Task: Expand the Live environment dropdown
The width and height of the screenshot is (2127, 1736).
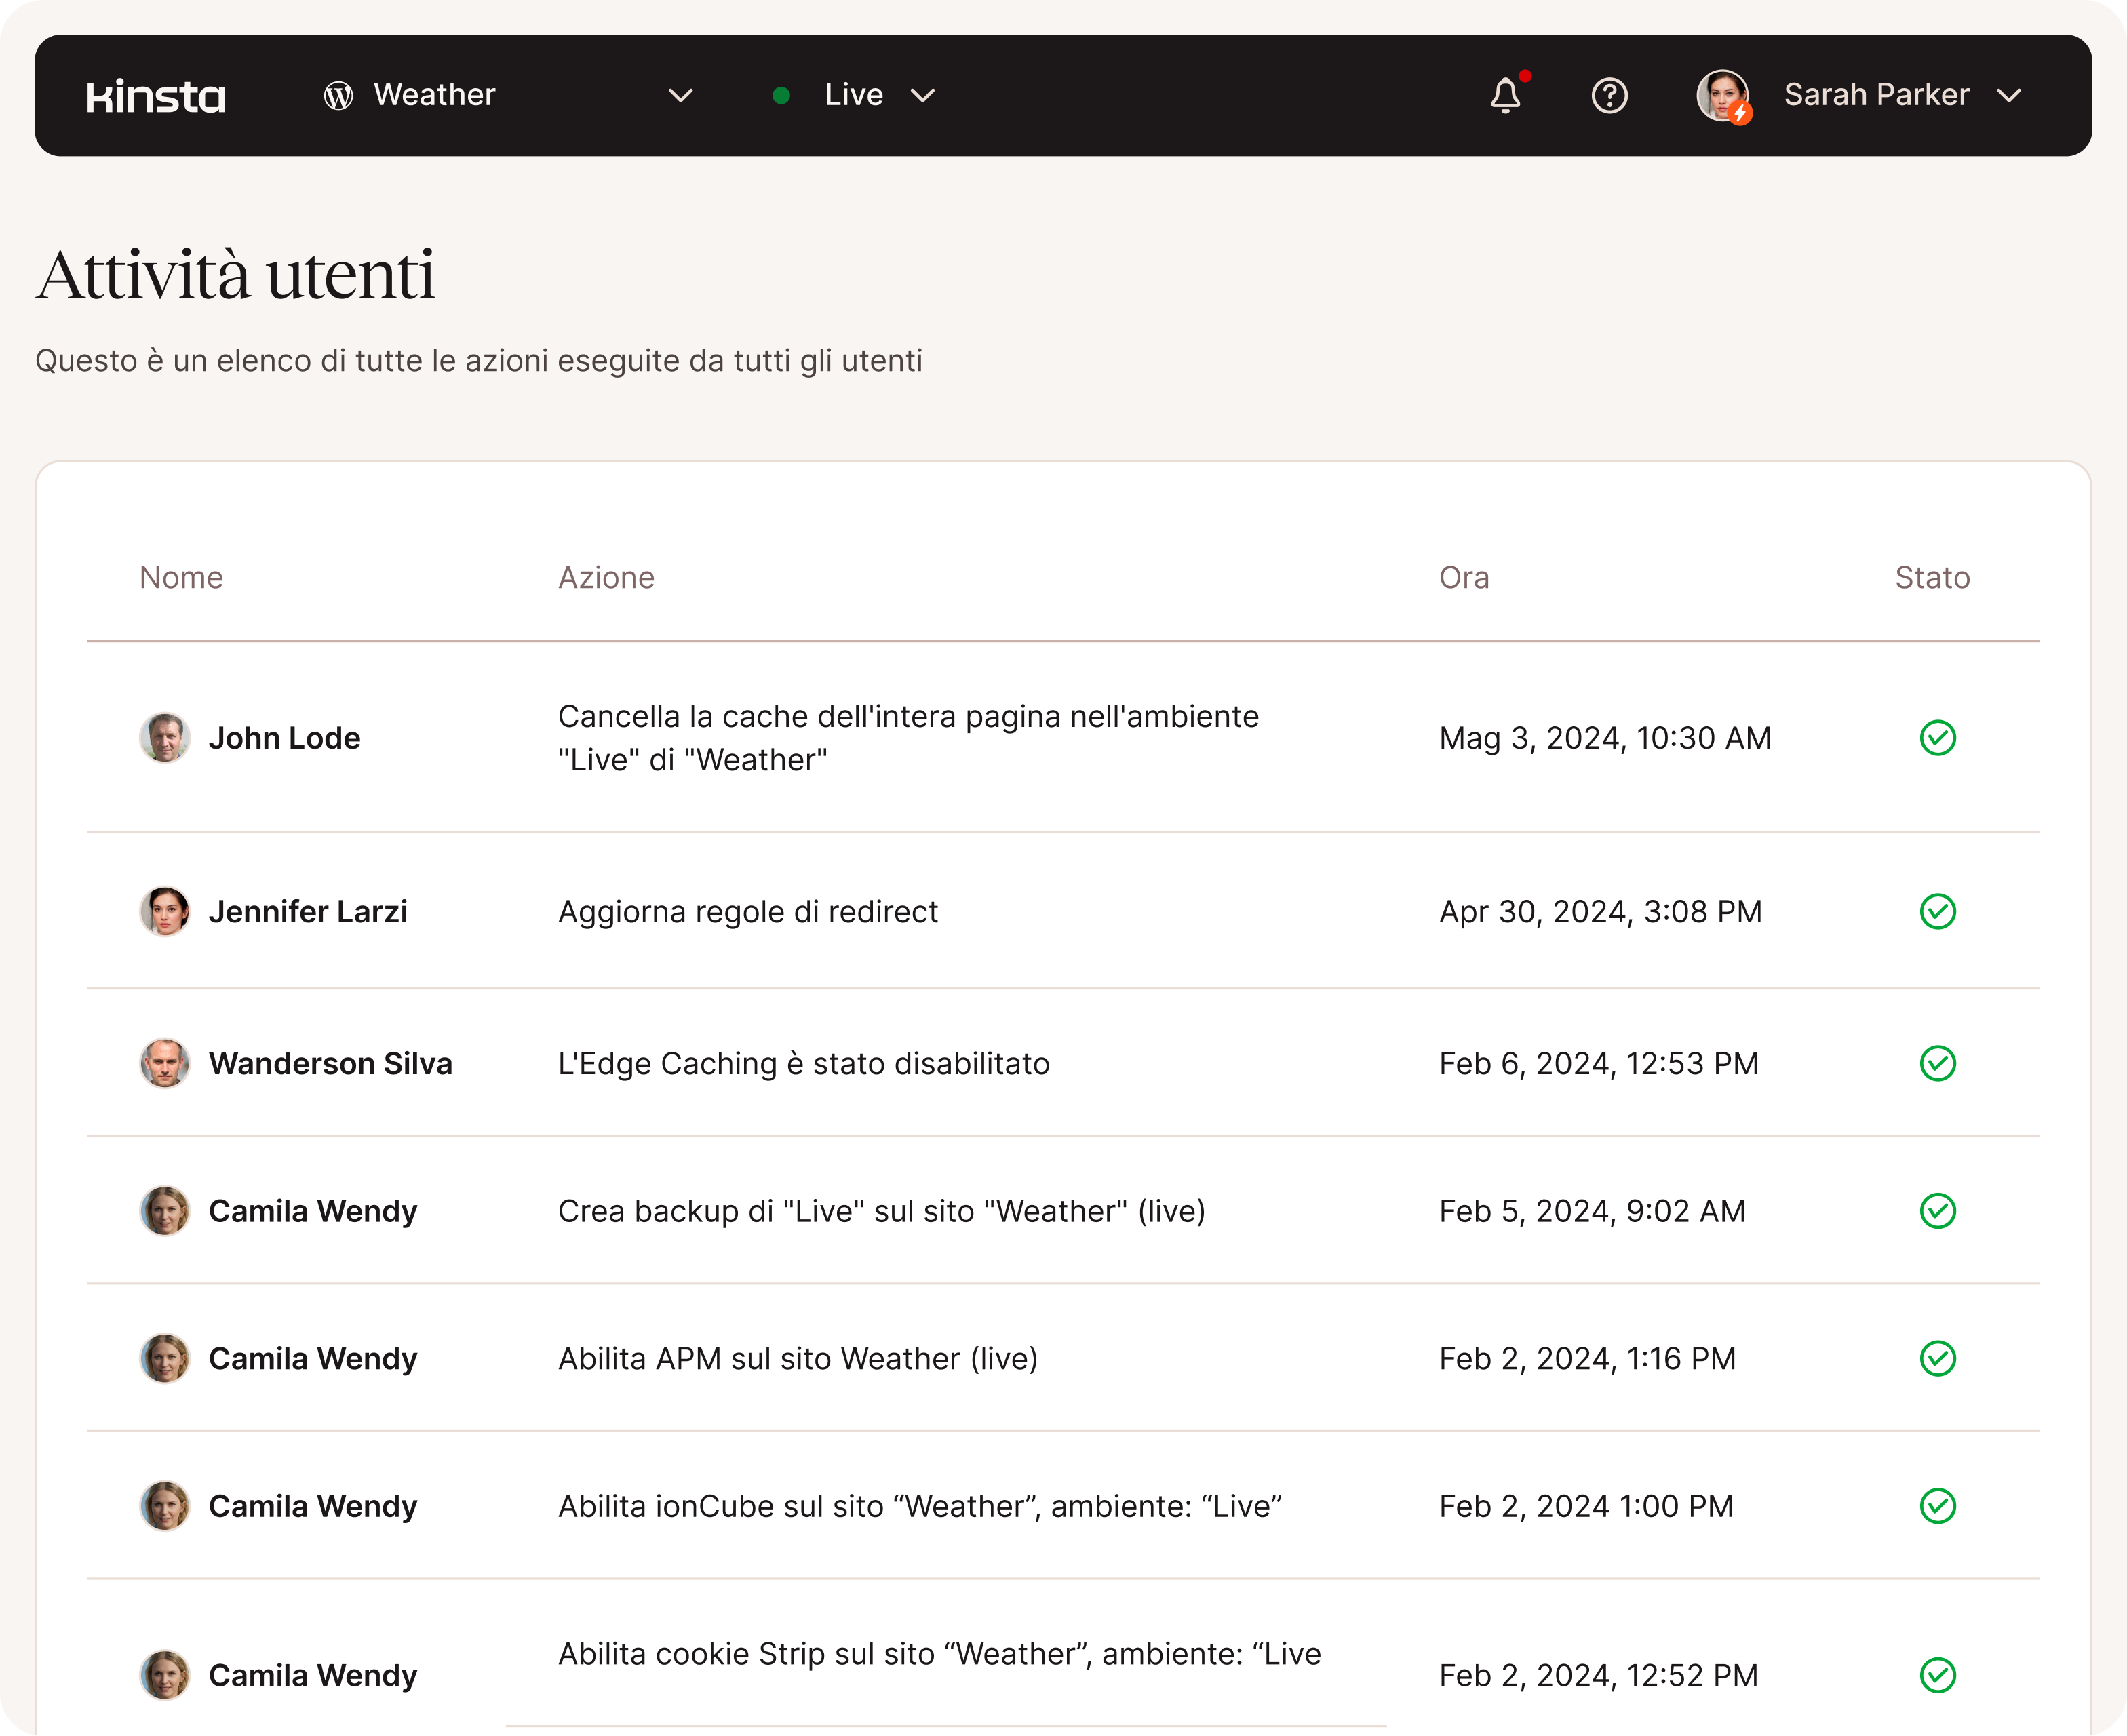Action: (922, 96)
